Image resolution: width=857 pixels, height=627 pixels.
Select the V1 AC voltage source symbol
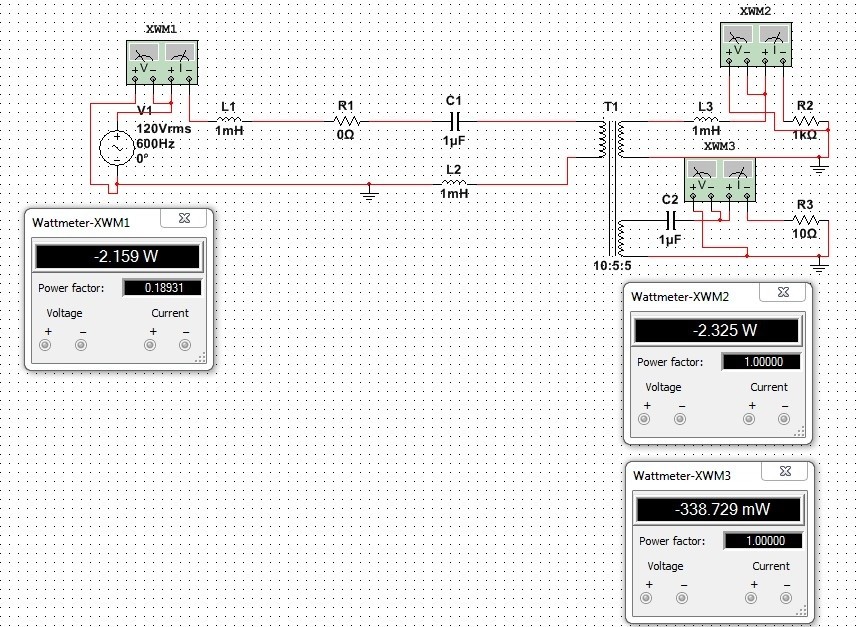(x=116, y=148)
